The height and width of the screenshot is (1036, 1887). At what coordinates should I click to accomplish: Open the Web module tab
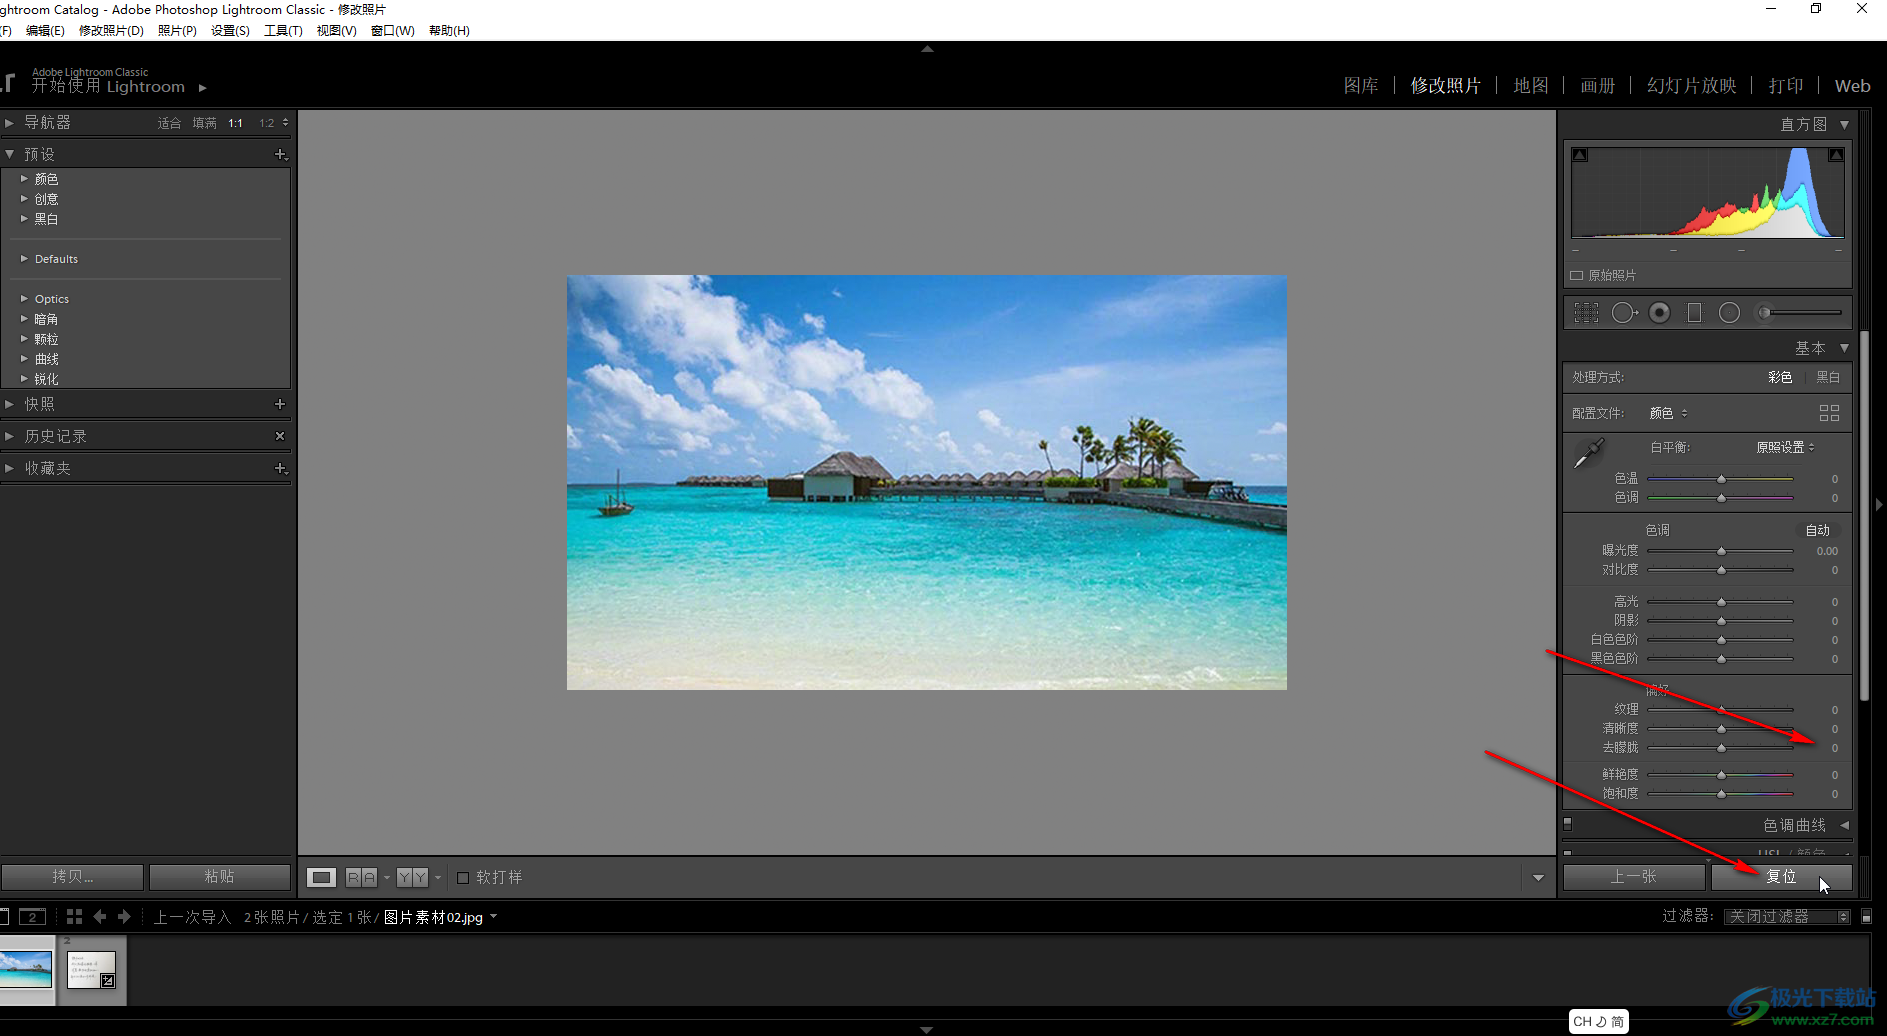(x=1852, y=86)
